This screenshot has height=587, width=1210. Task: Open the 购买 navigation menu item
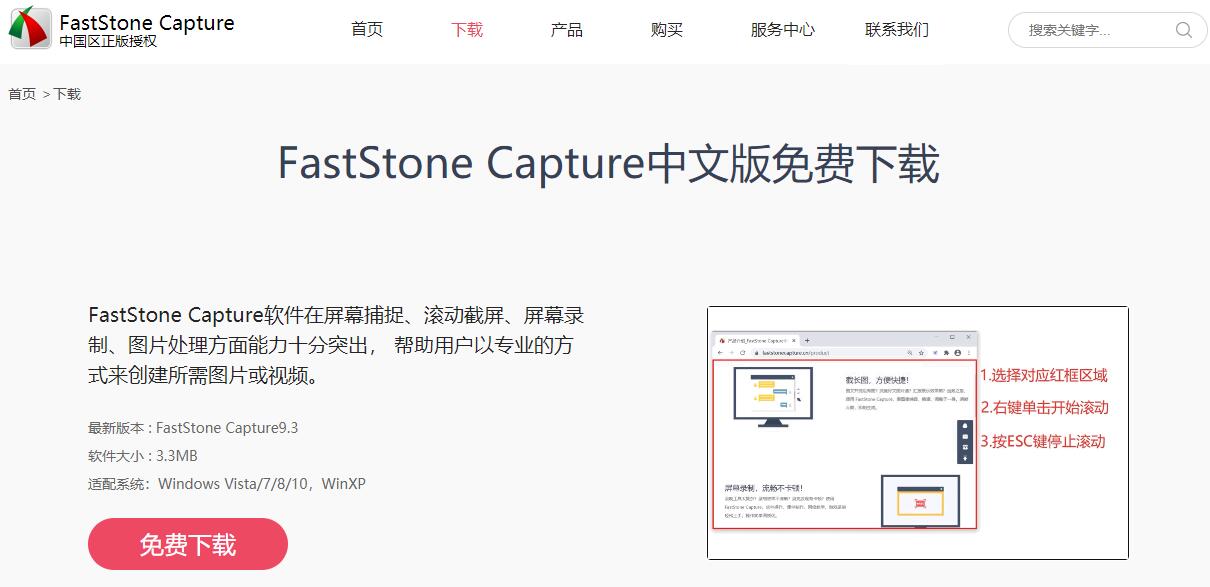667,30
